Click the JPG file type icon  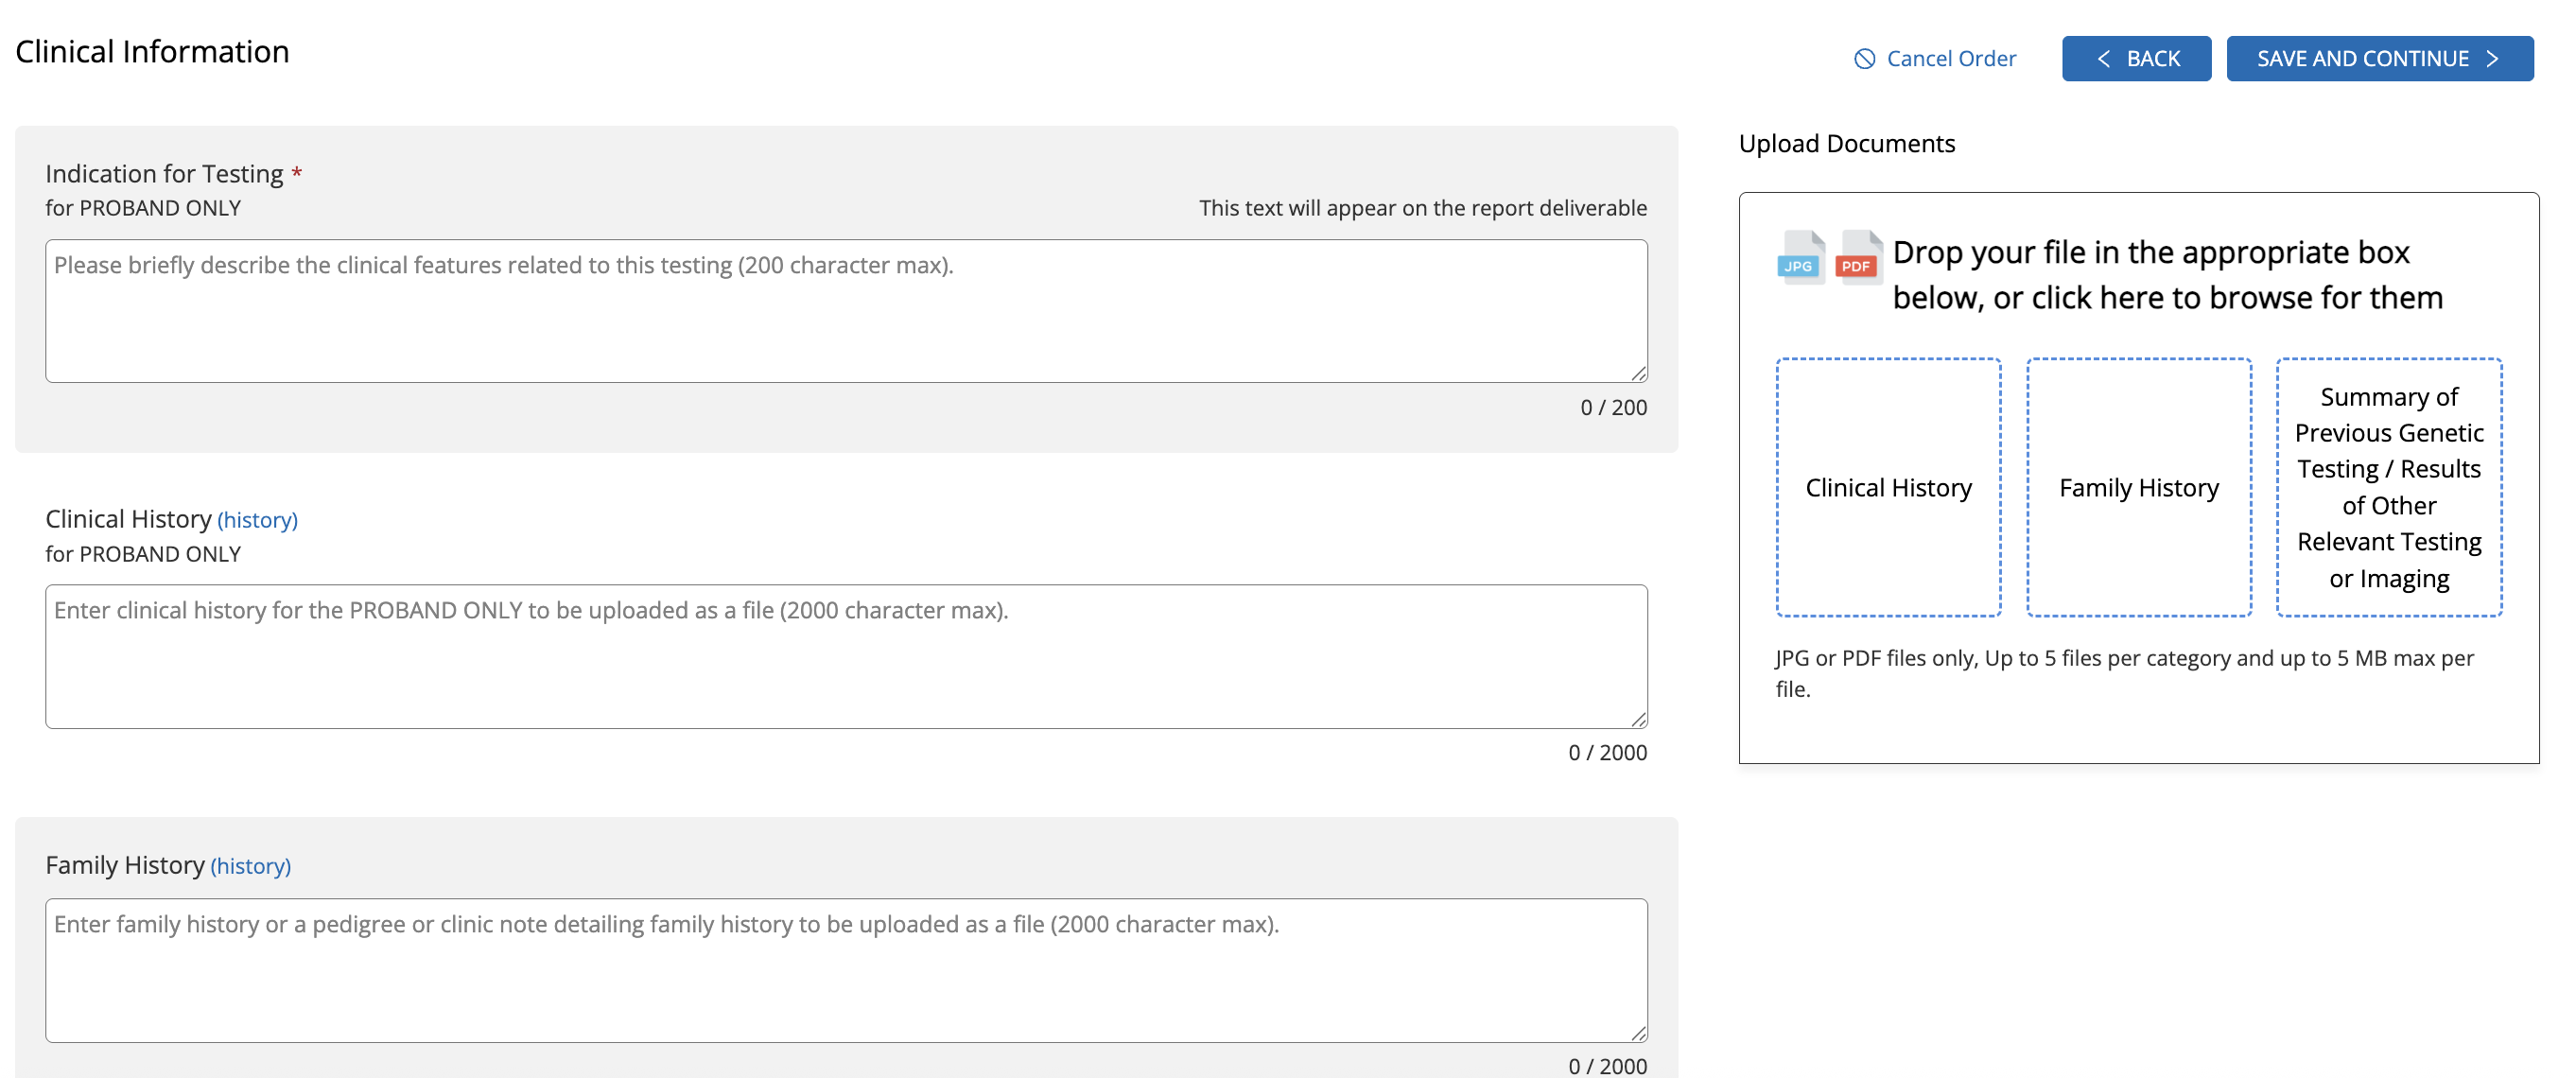[x=1800, y=257]
